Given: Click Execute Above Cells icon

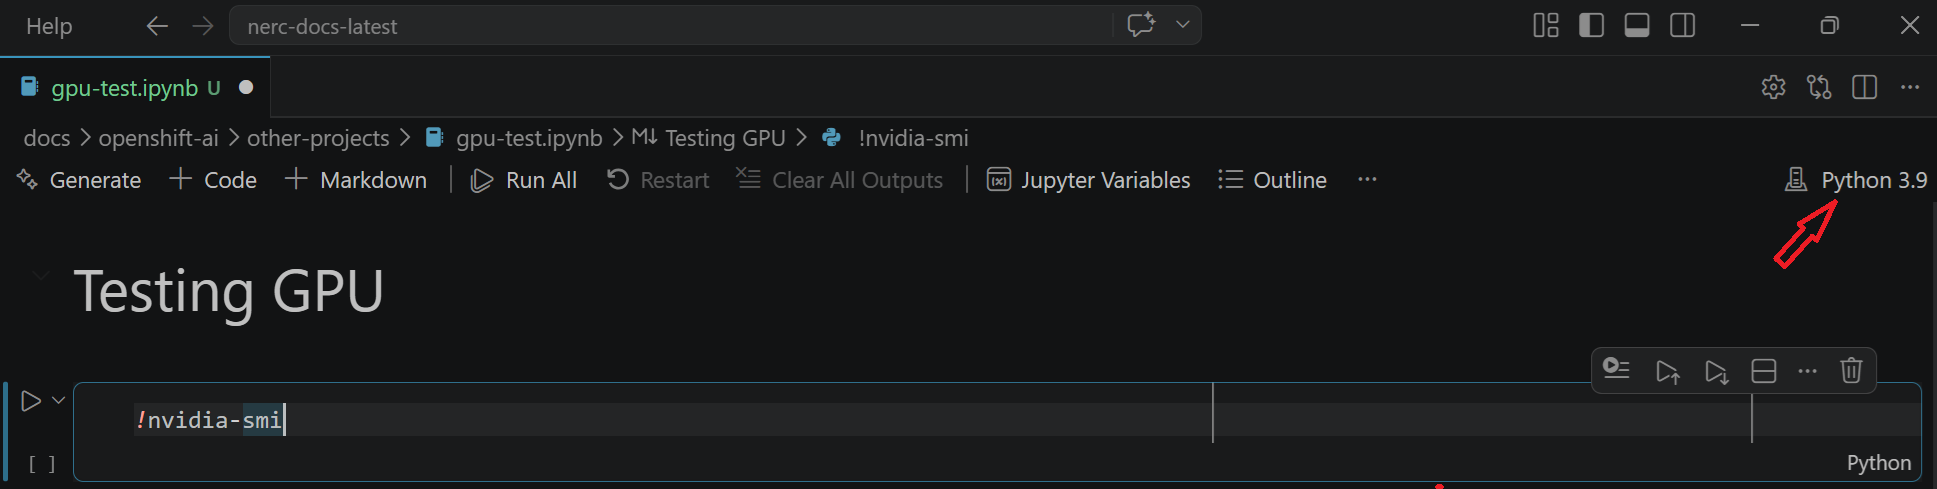Looking at the screenshot, I should [x=1667, y=372].
